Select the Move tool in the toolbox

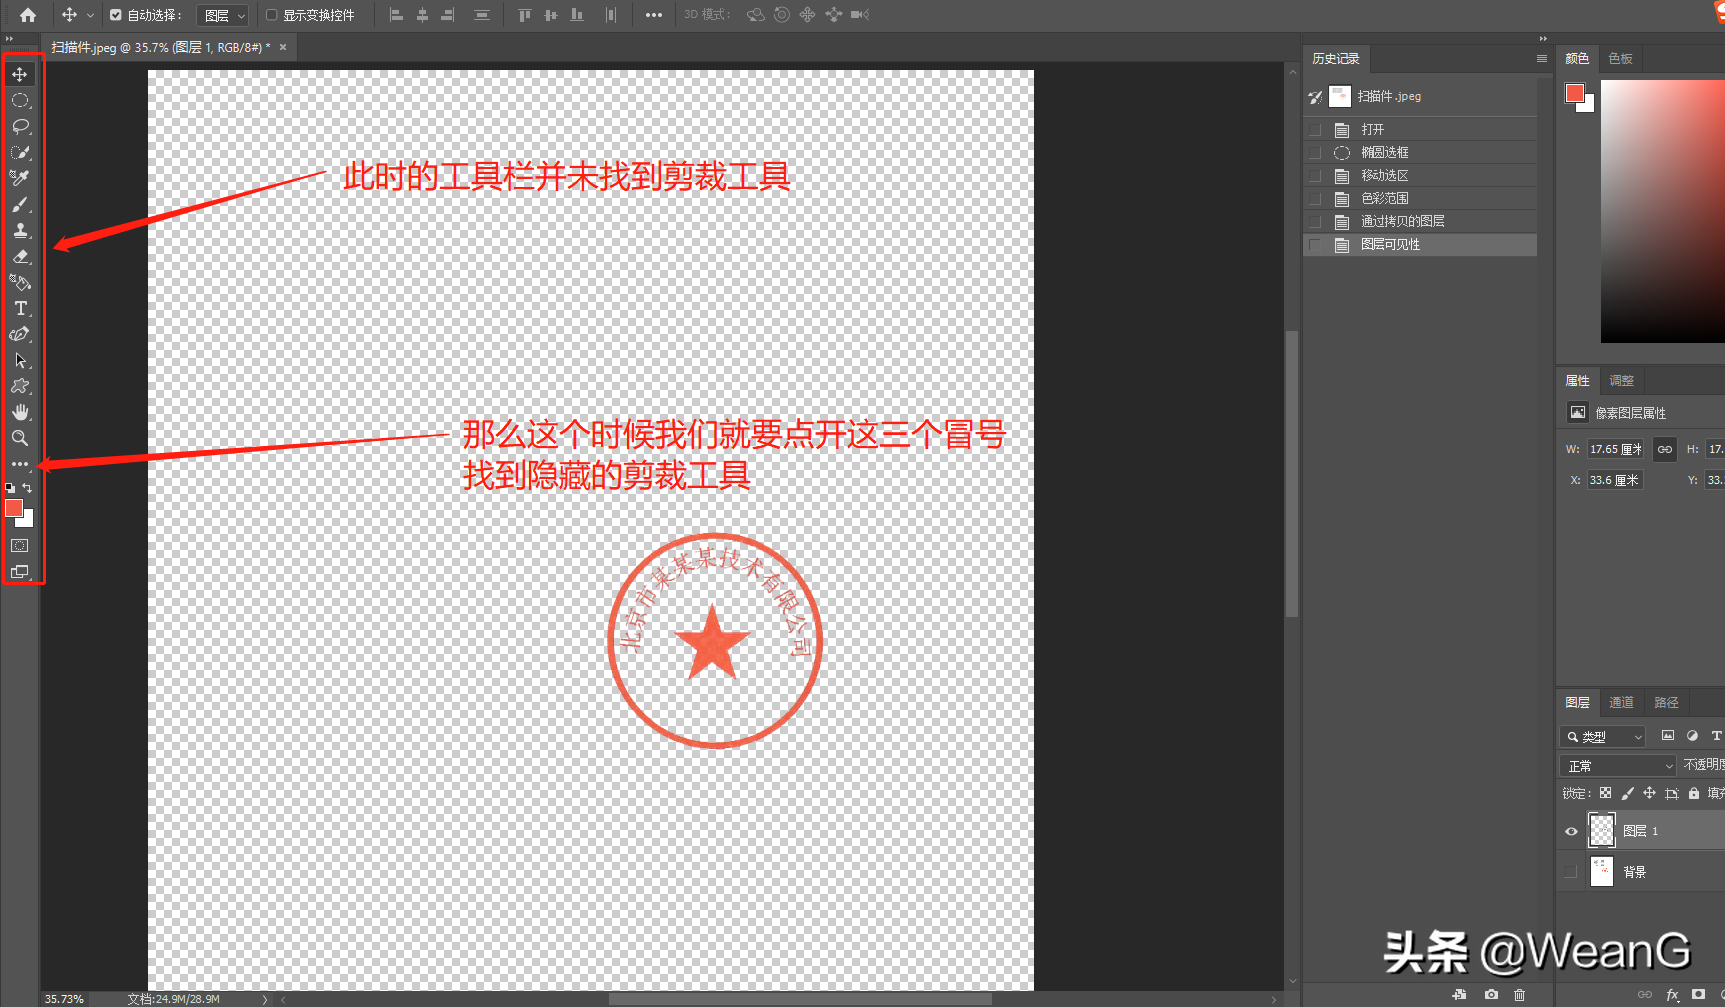(20, 75)
